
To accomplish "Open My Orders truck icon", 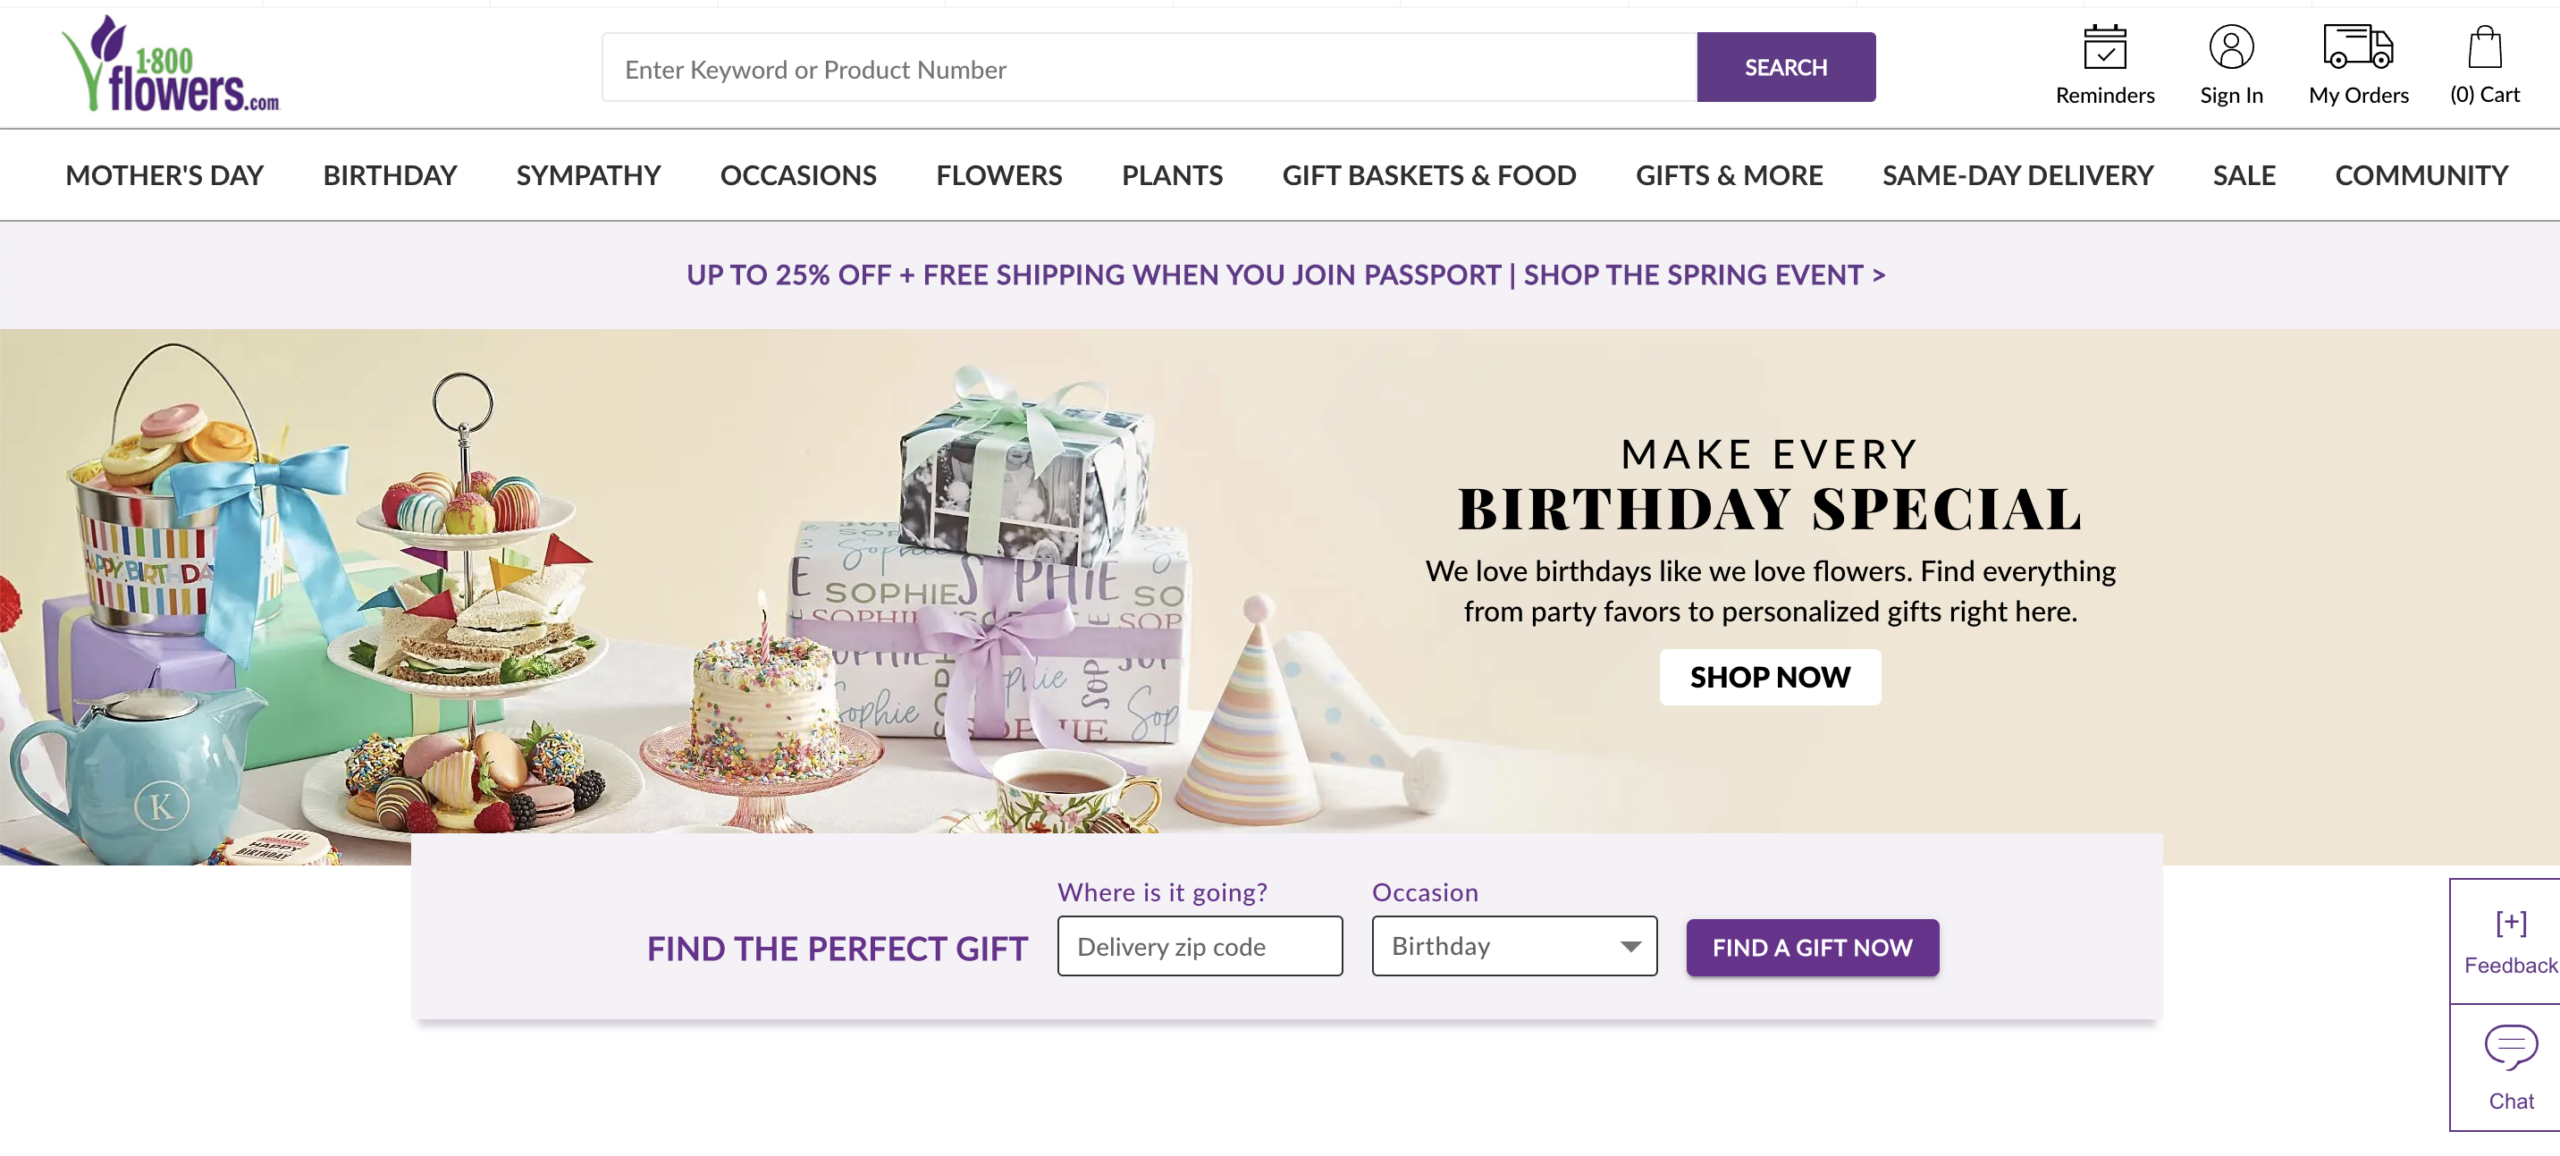I will (2357, 48).
